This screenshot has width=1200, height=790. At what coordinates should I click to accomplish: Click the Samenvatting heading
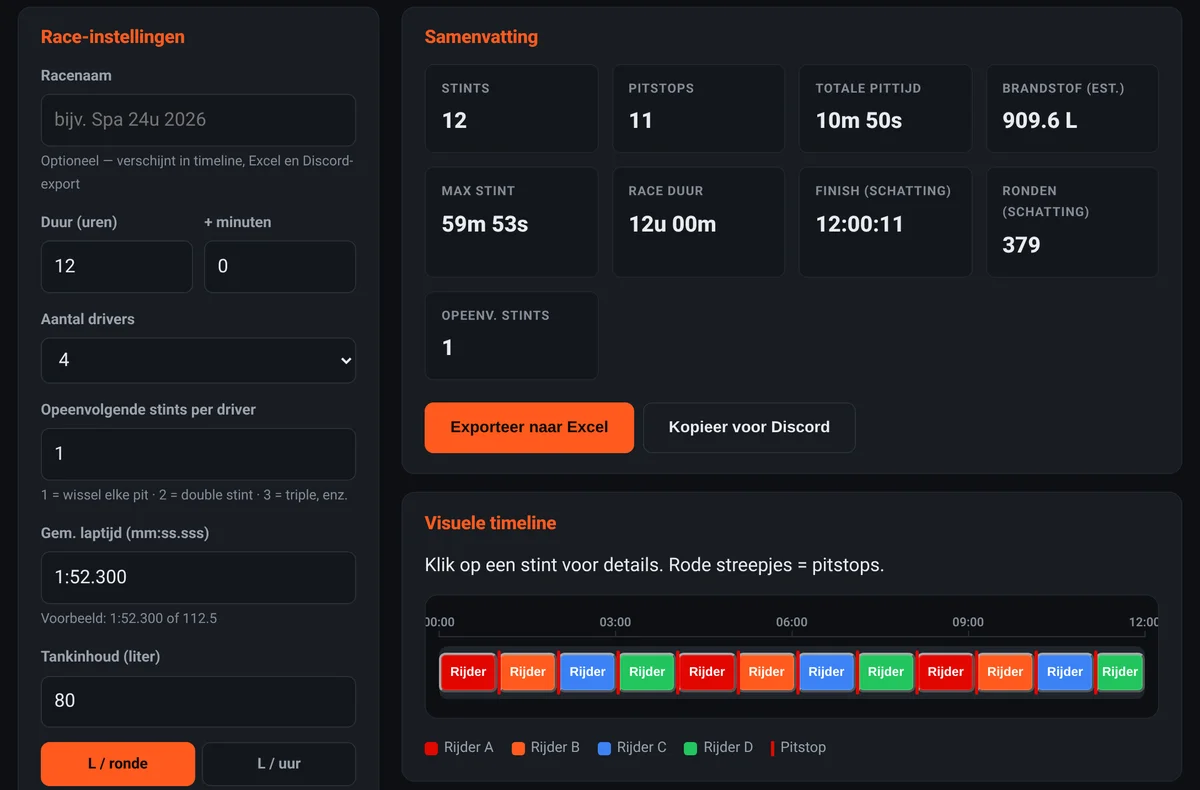click(481, 37)
